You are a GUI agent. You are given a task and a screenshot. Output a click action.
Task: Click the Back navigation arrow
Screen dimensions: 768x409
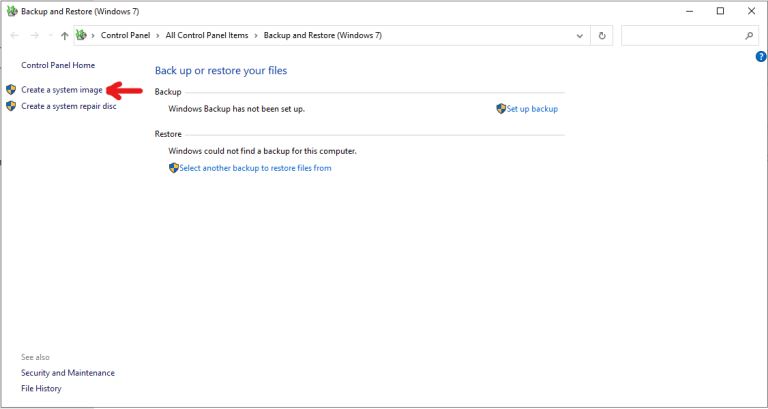coord(15,35)
